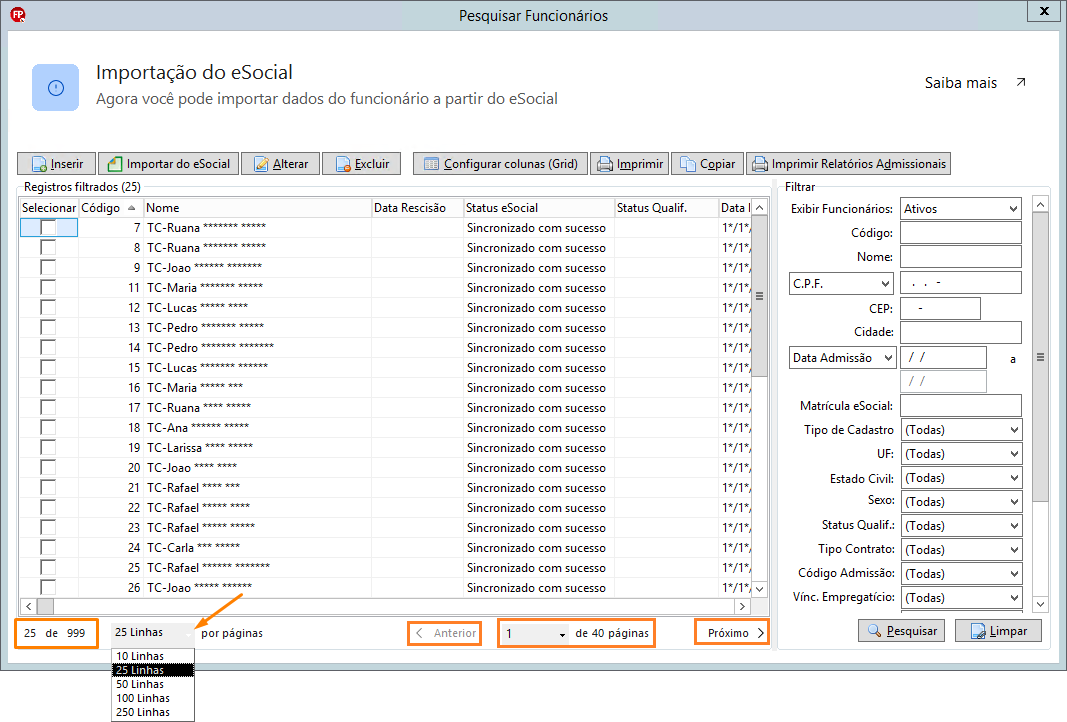This screenshot has width=1067, height=722.
Task: Tick checkbox of TC-Pedro code 14
Action: tap(48, 347)
